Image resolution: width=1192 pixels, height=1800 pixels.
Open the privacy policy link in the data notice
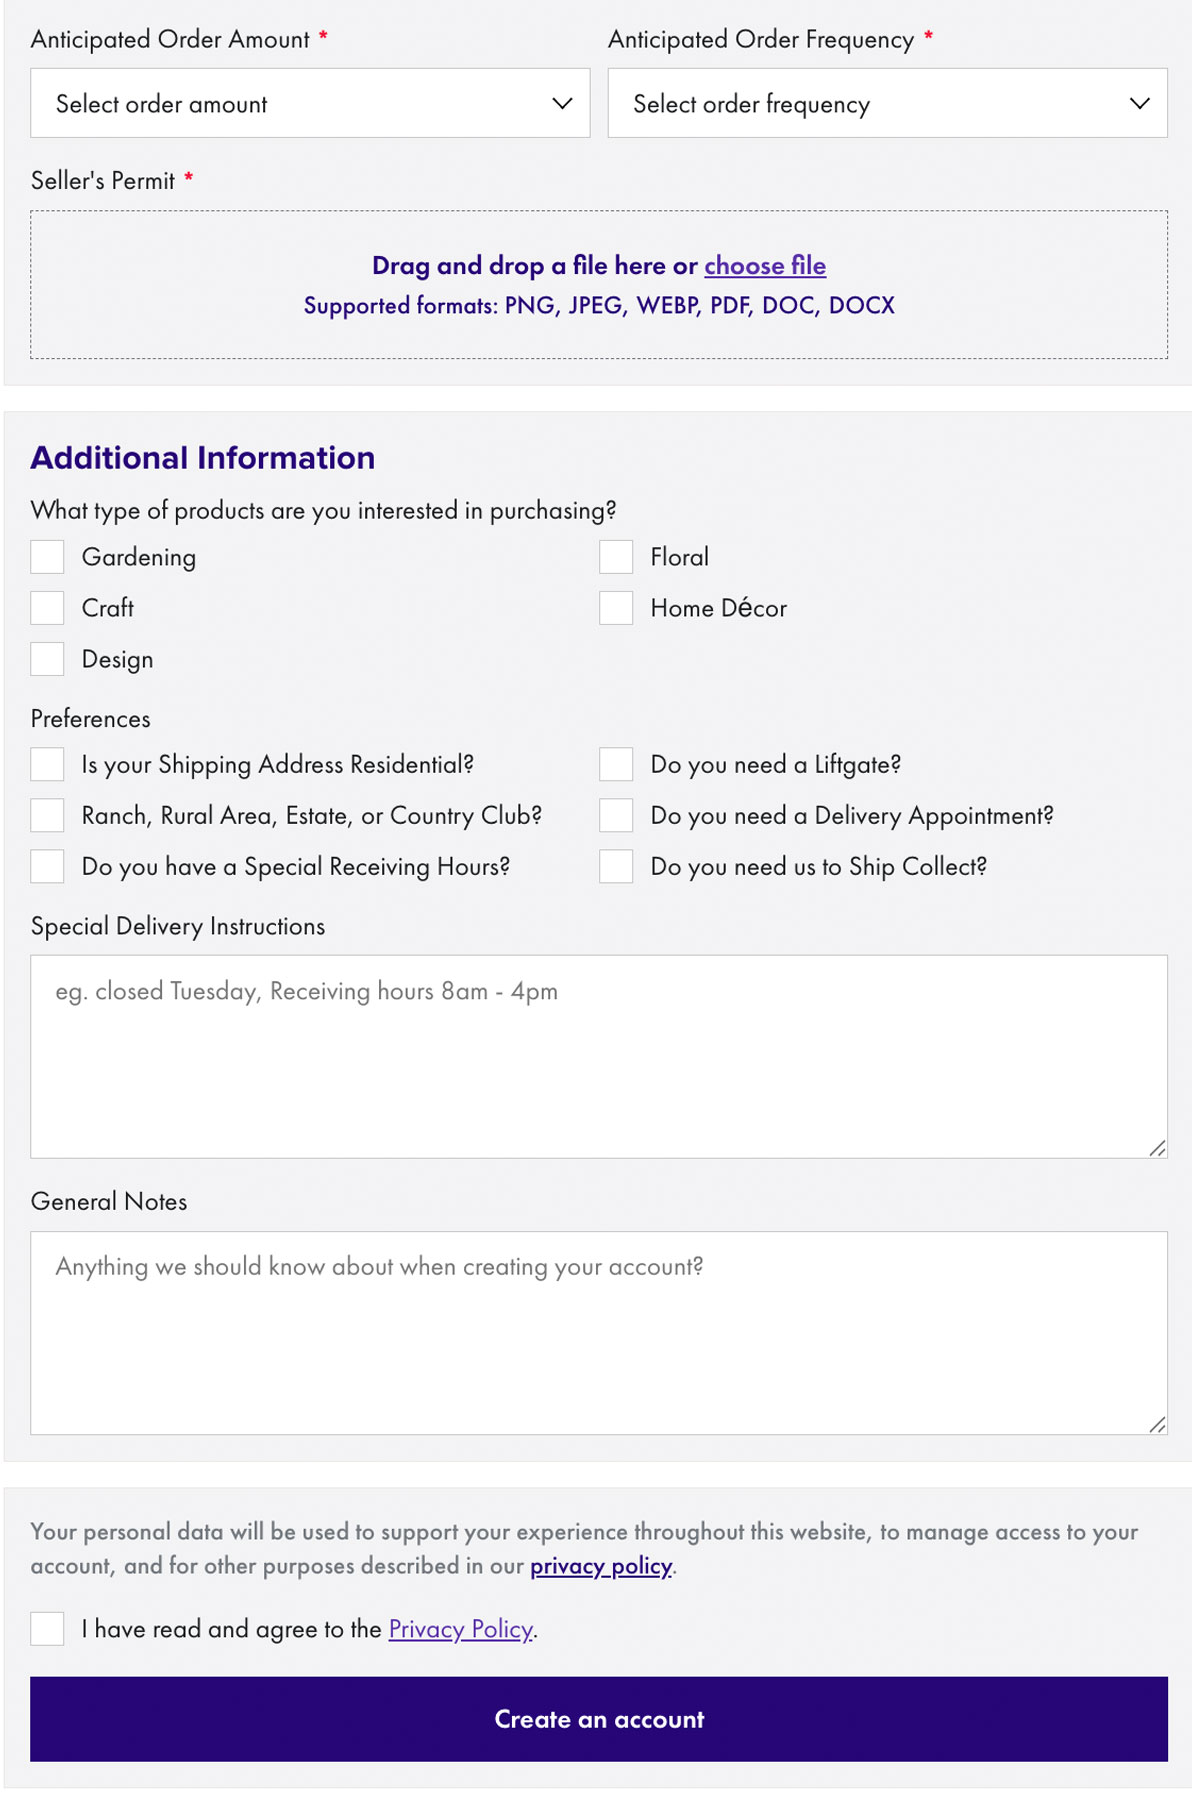601,1566
